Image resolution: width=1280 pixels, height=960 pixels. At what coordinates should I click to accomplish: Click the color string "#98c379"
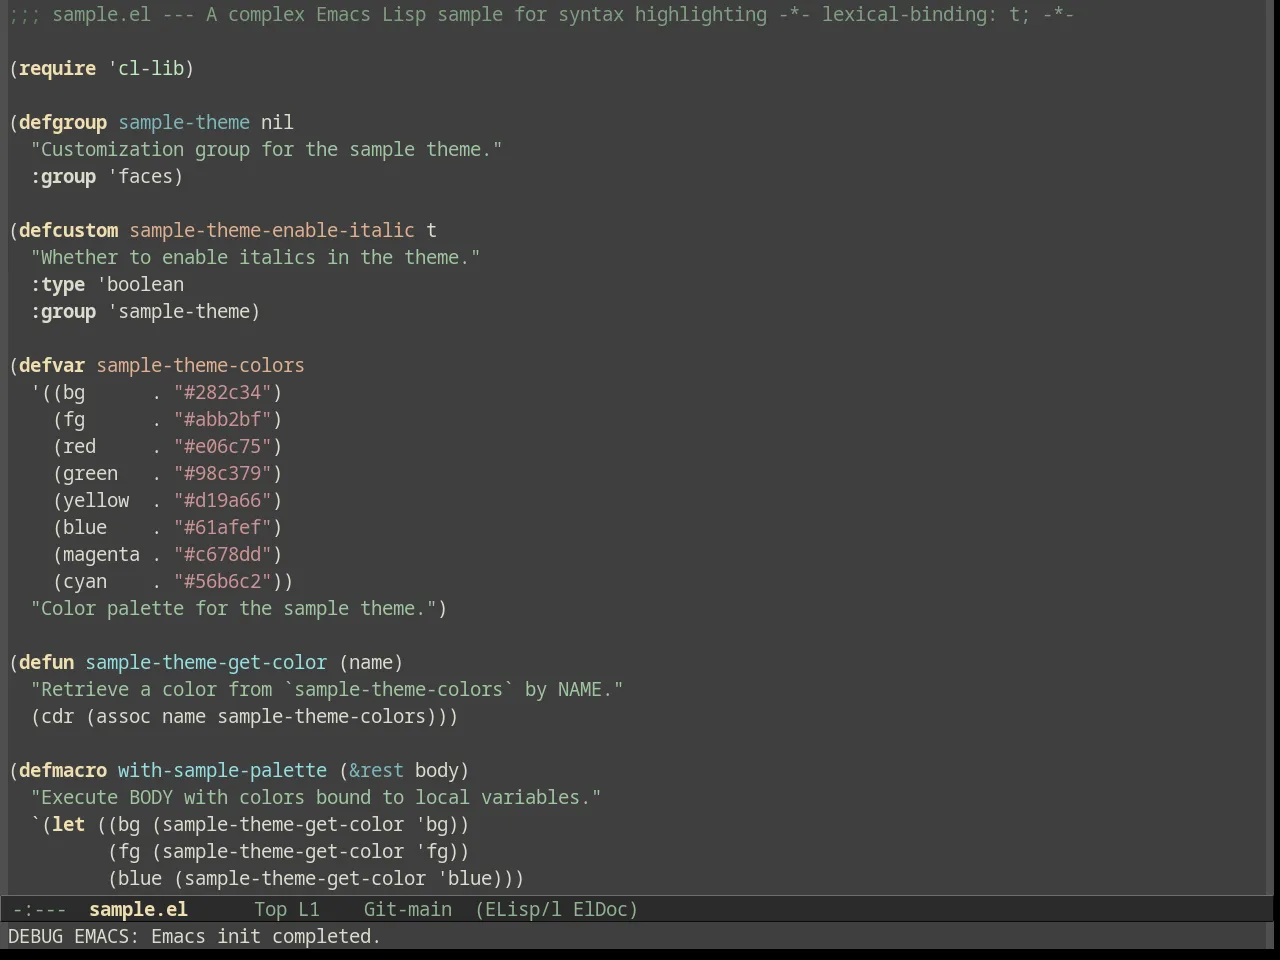(223, 473)
